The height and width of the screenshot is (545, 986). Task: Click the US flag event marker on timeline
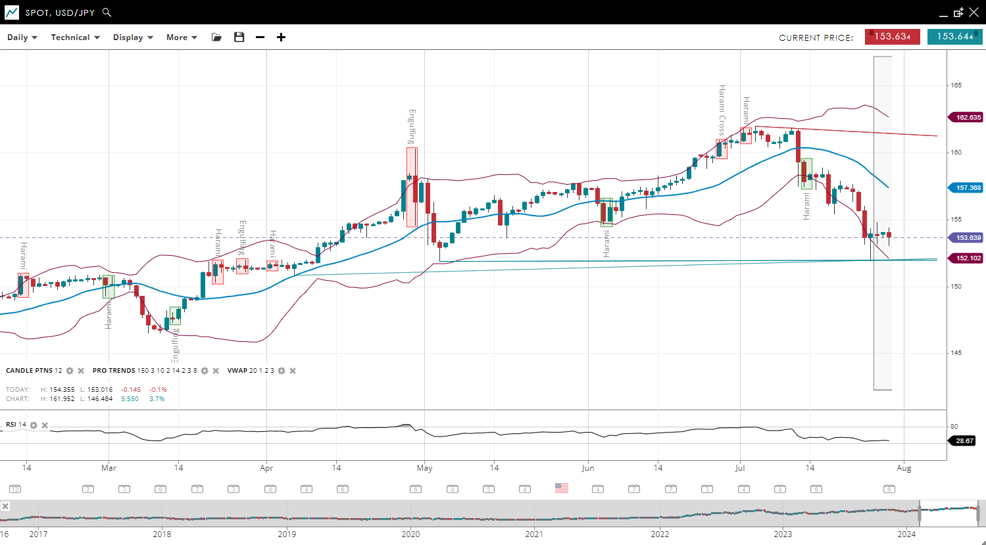[x=561, y=488]
